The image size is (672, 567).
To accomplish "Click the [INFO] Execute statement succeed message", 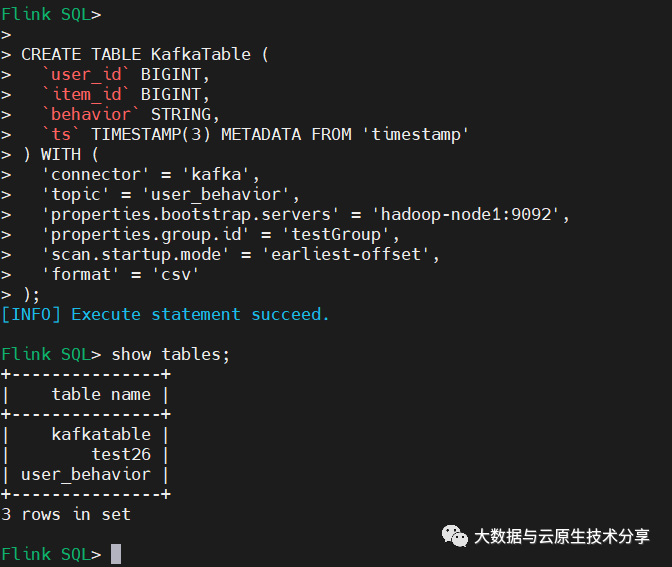I will pyautogui.click(x=166, y=314).
